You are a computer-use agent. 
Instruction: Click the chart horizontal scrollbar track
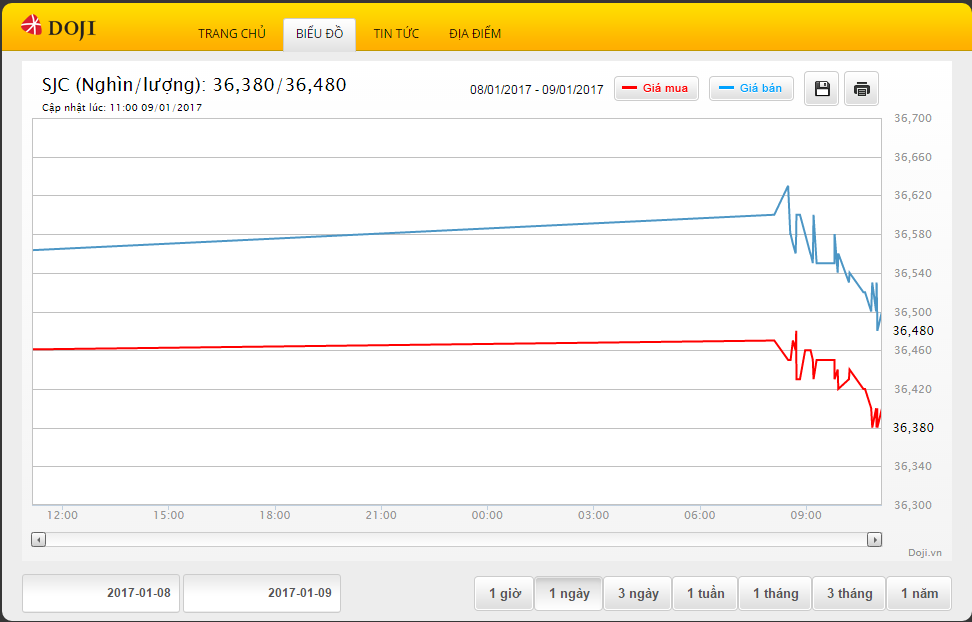coord(456,540)
